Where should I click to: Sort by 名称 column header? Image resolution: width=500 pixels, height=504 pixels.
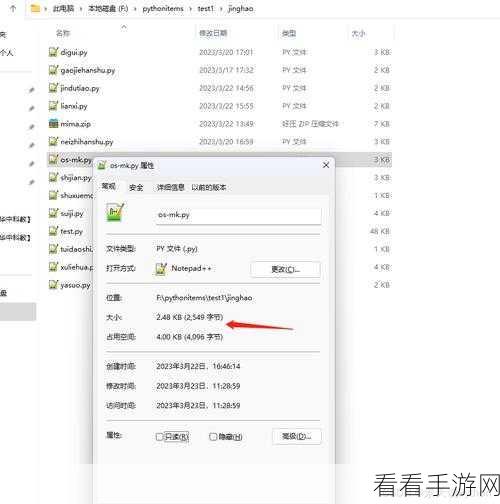63,33
